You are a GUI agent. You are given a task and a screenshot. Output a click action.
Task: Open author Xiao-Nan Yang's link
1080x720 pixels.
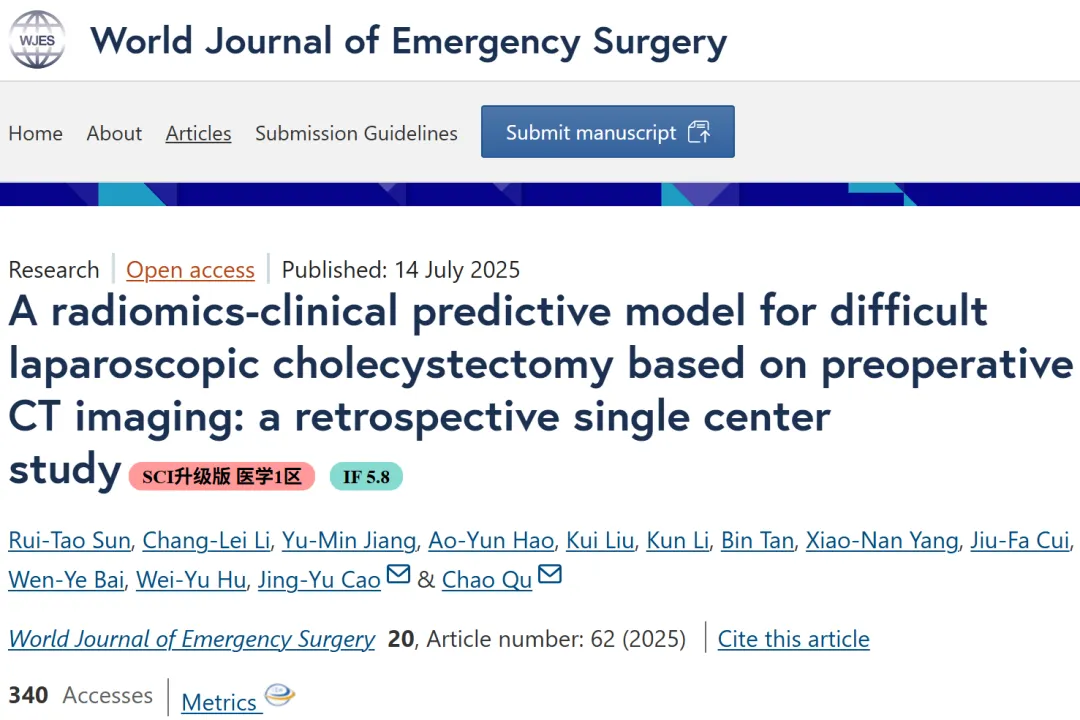tap(882, 540)
